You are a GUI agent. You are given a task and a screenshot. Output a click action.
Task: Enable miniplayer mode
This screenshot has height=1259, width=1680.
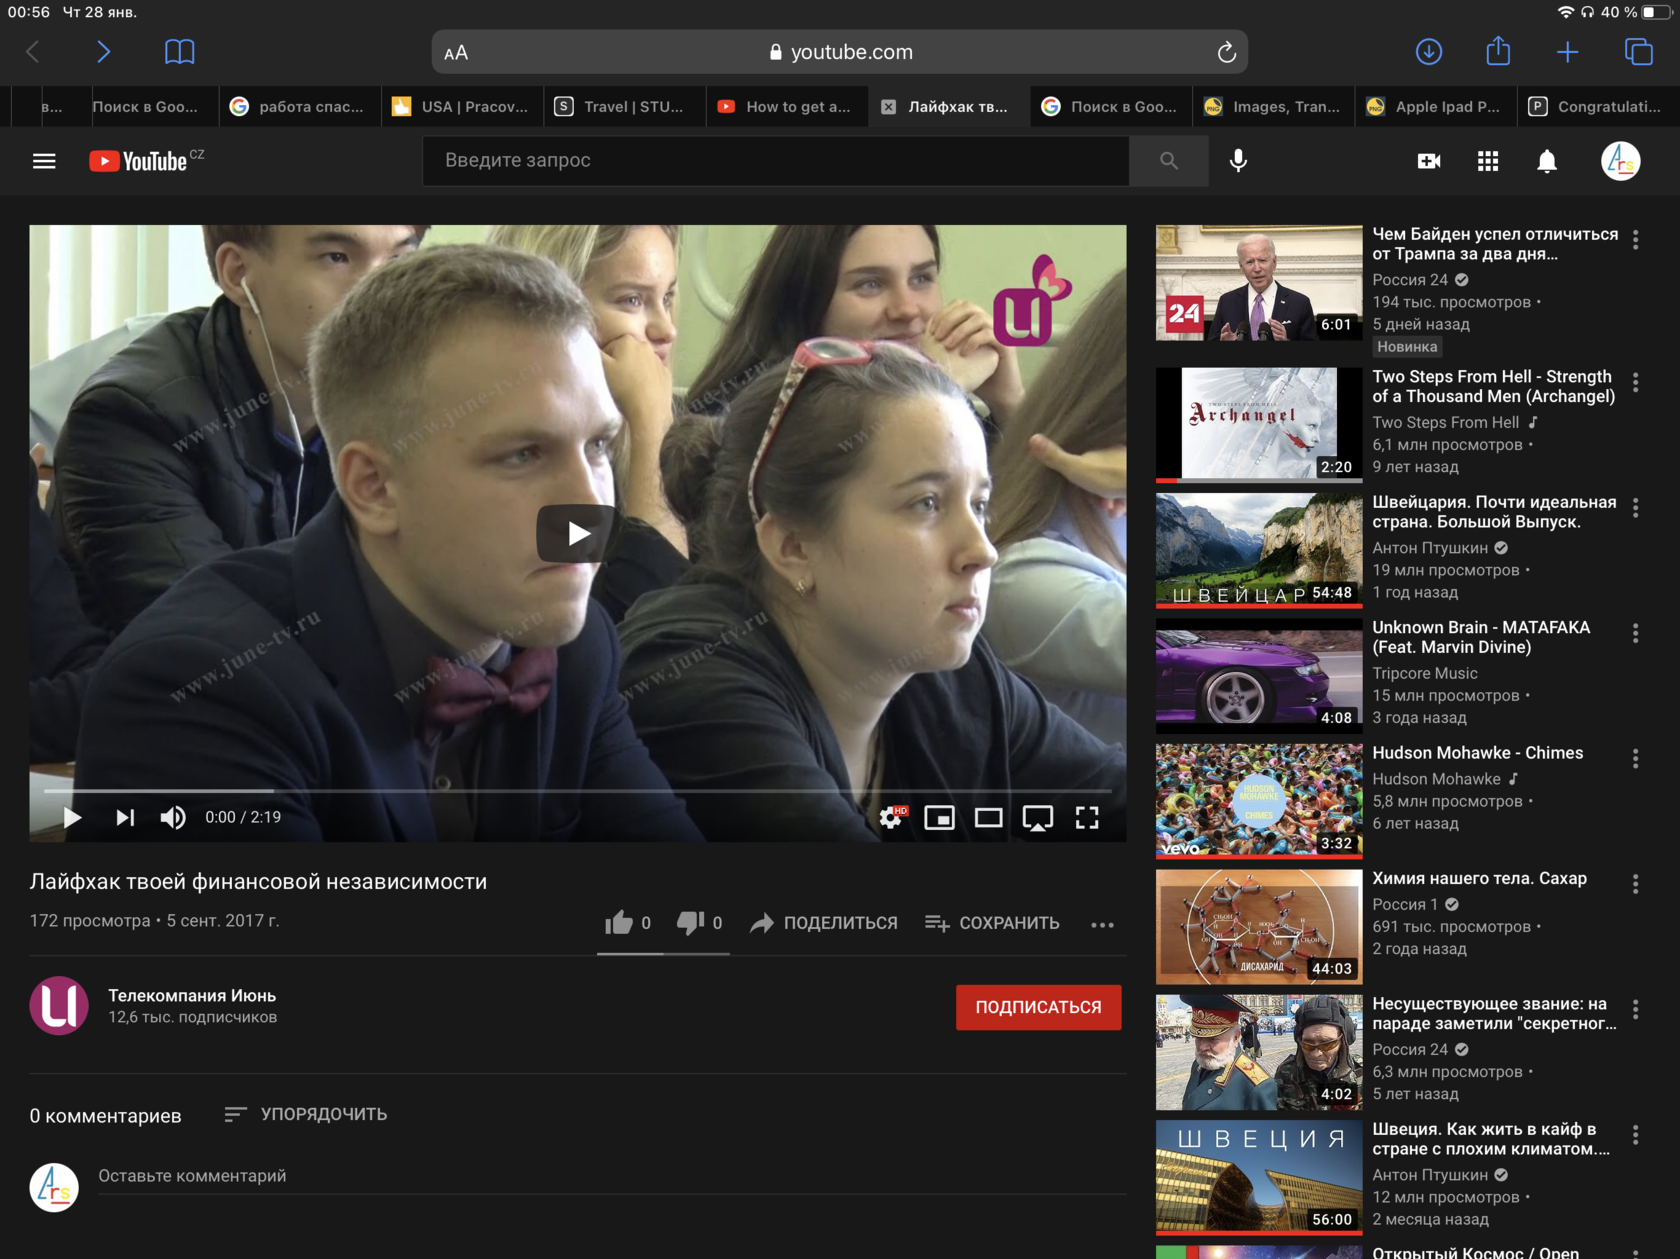[x=939, y=817]
